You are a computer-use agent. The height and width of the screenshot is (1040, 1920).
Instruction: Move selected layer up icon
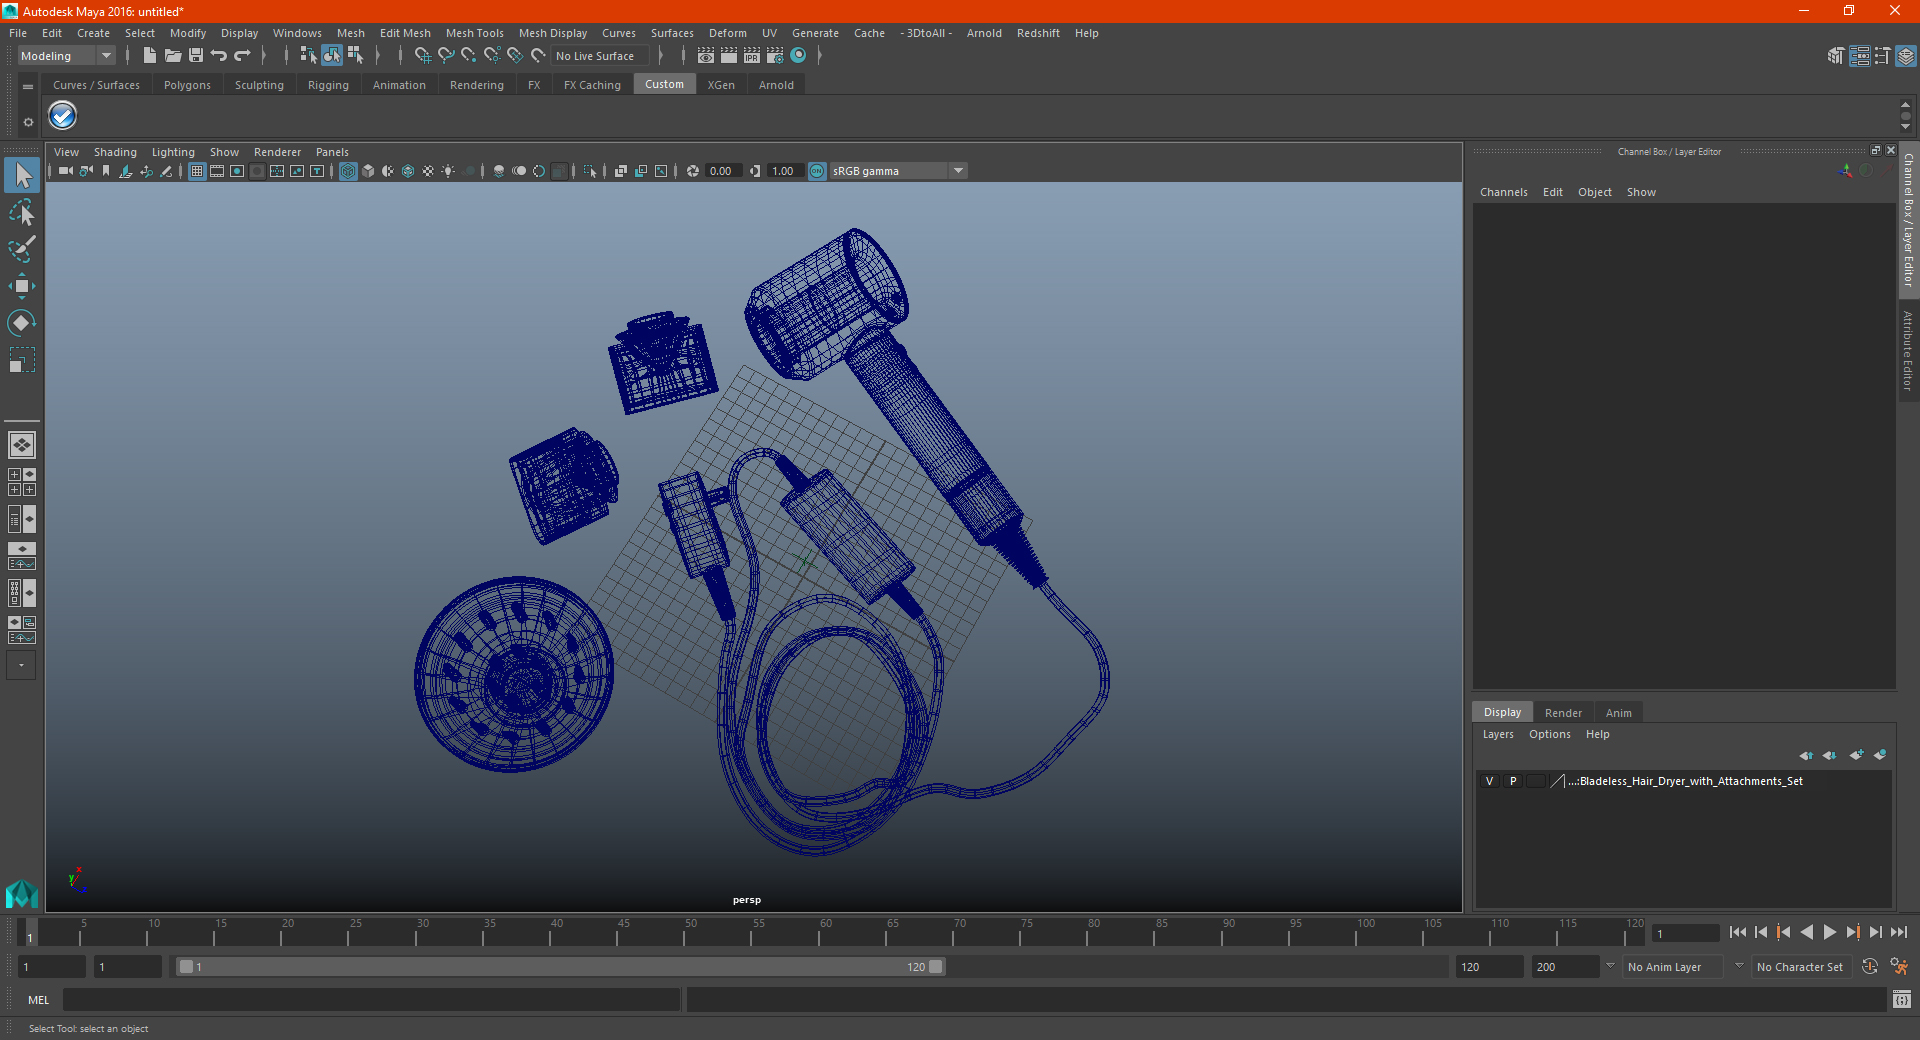click(1806, 755)
